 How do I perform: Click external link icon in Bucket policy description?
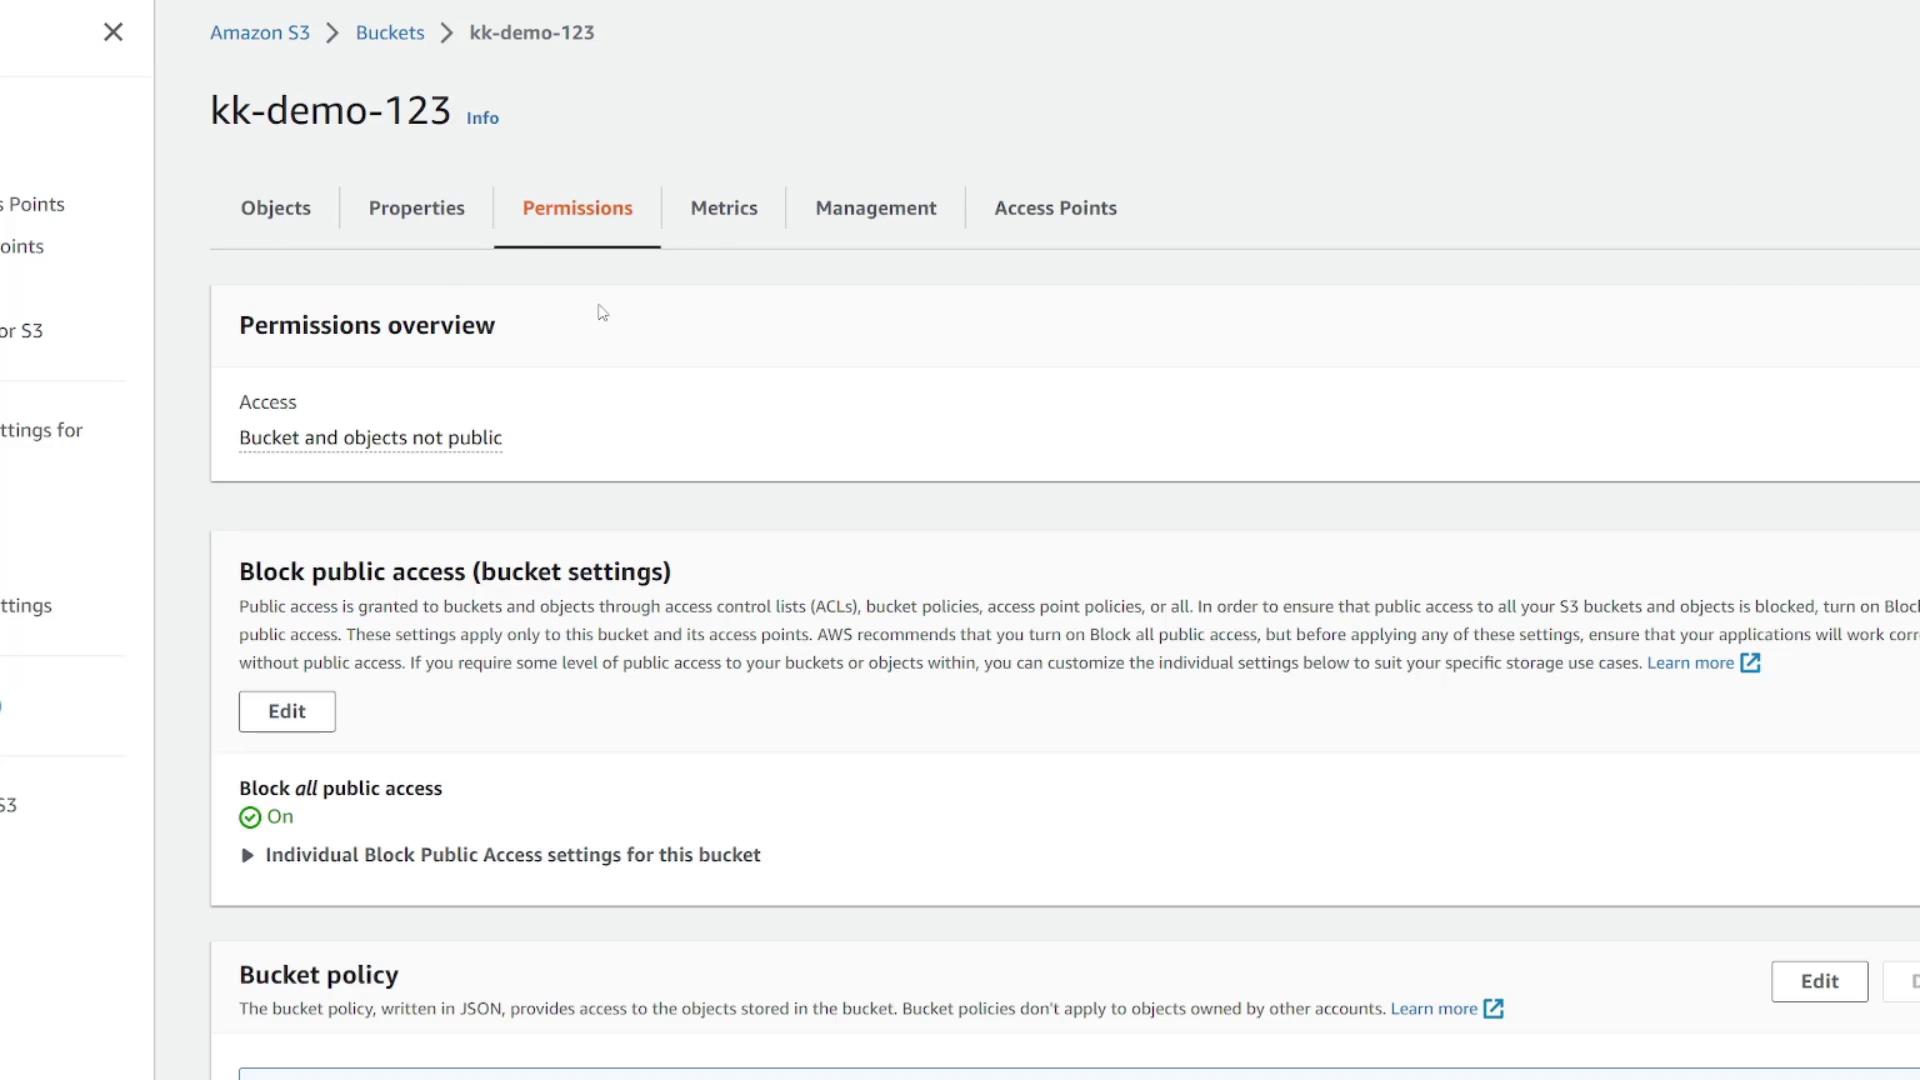[1493, 1009]
